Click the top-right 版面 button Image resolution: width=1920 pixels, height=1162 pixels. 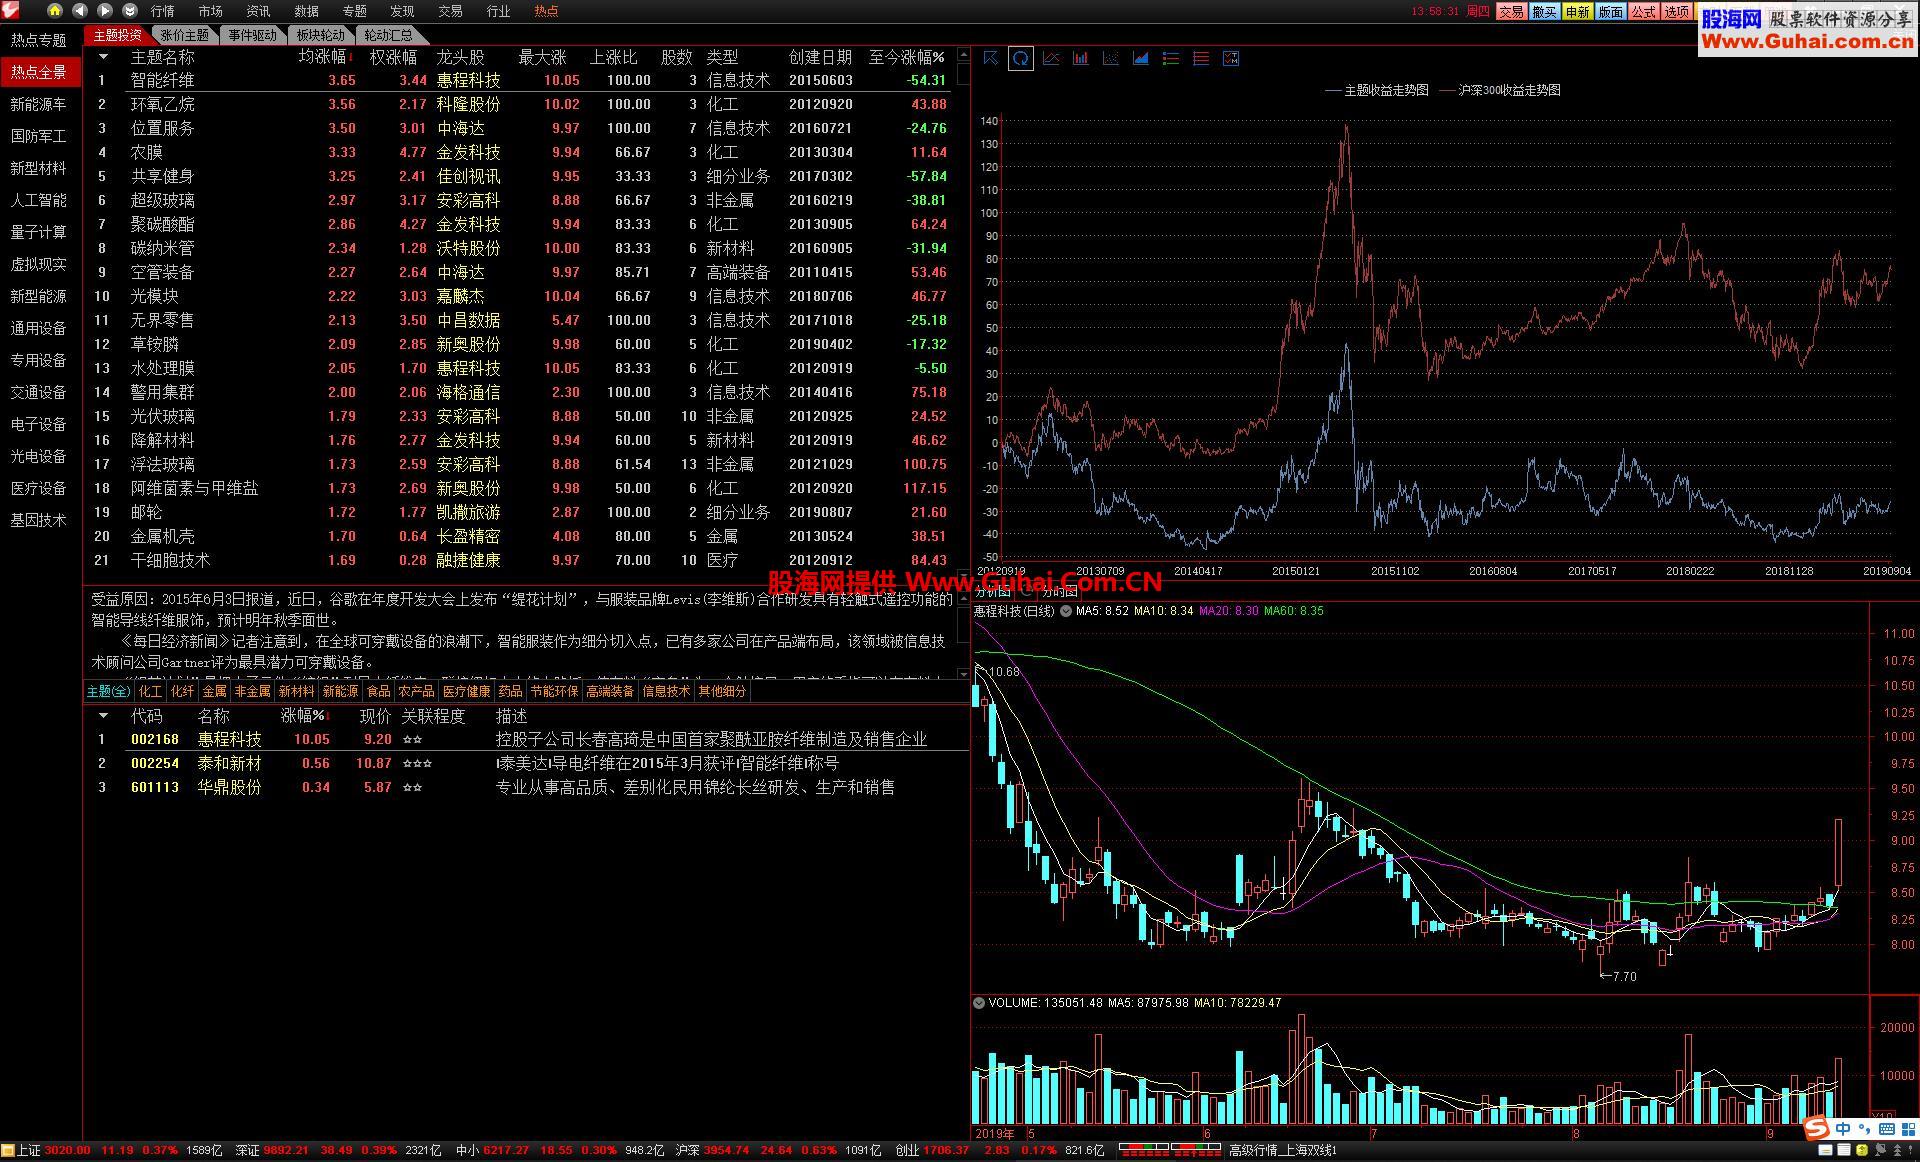[1610, 12]
